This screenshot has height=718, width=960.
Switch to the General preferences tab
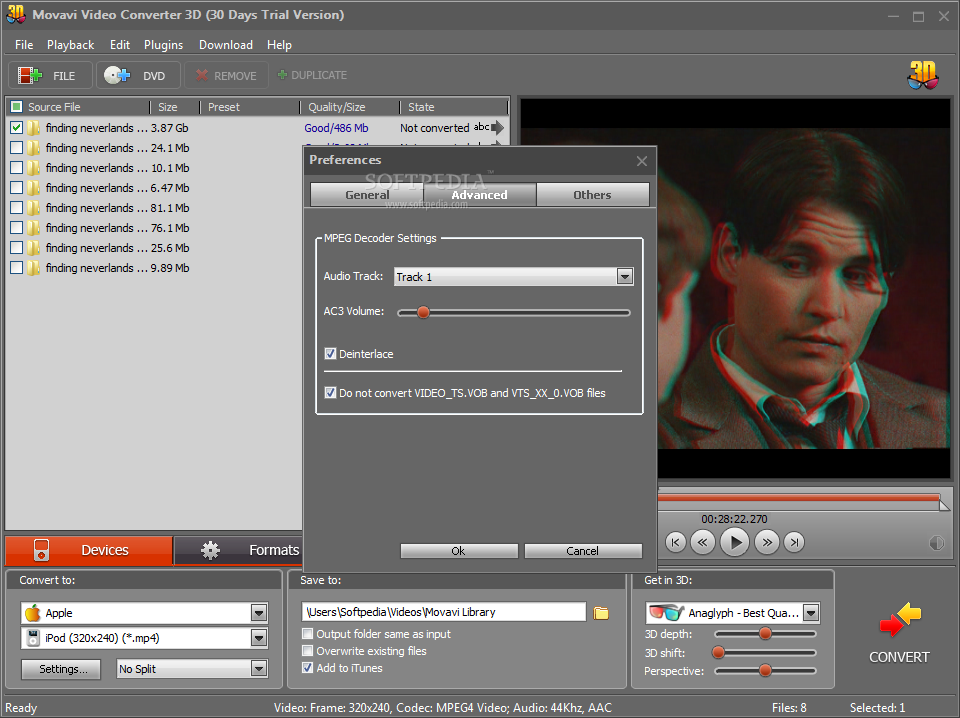point(367,195)
